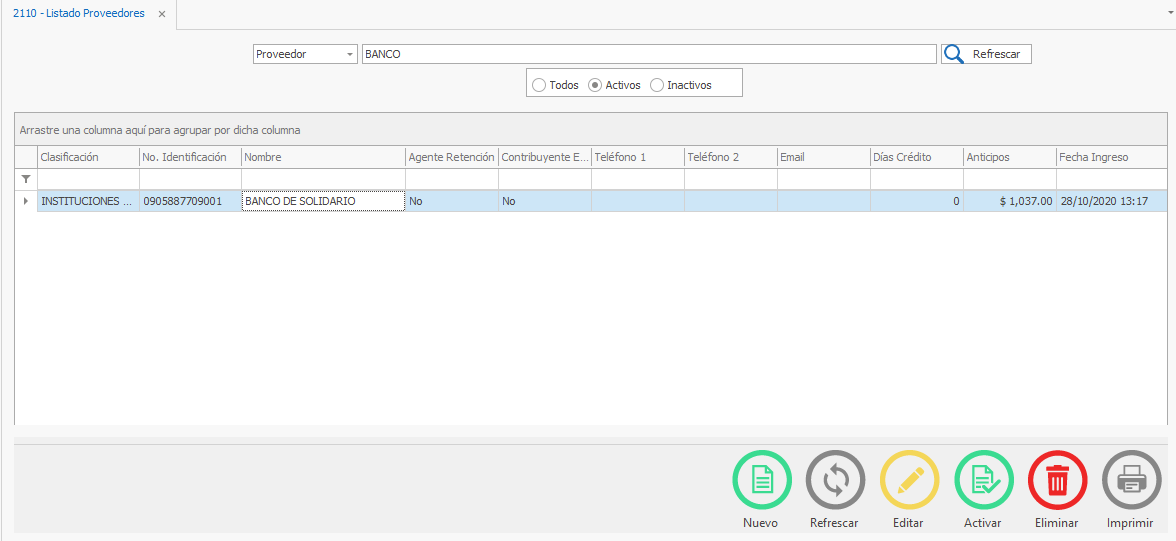Switch to 2110 - Listado Proveedores tab

pyautogui.click(x=79, y=14)
